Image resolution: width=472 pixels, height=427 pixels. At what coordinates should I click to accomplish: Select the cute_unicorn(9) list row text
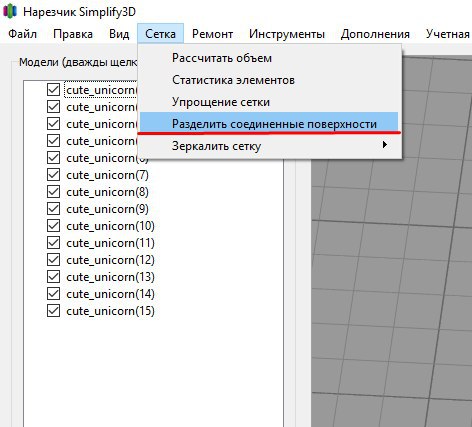[x=107, y=209]
